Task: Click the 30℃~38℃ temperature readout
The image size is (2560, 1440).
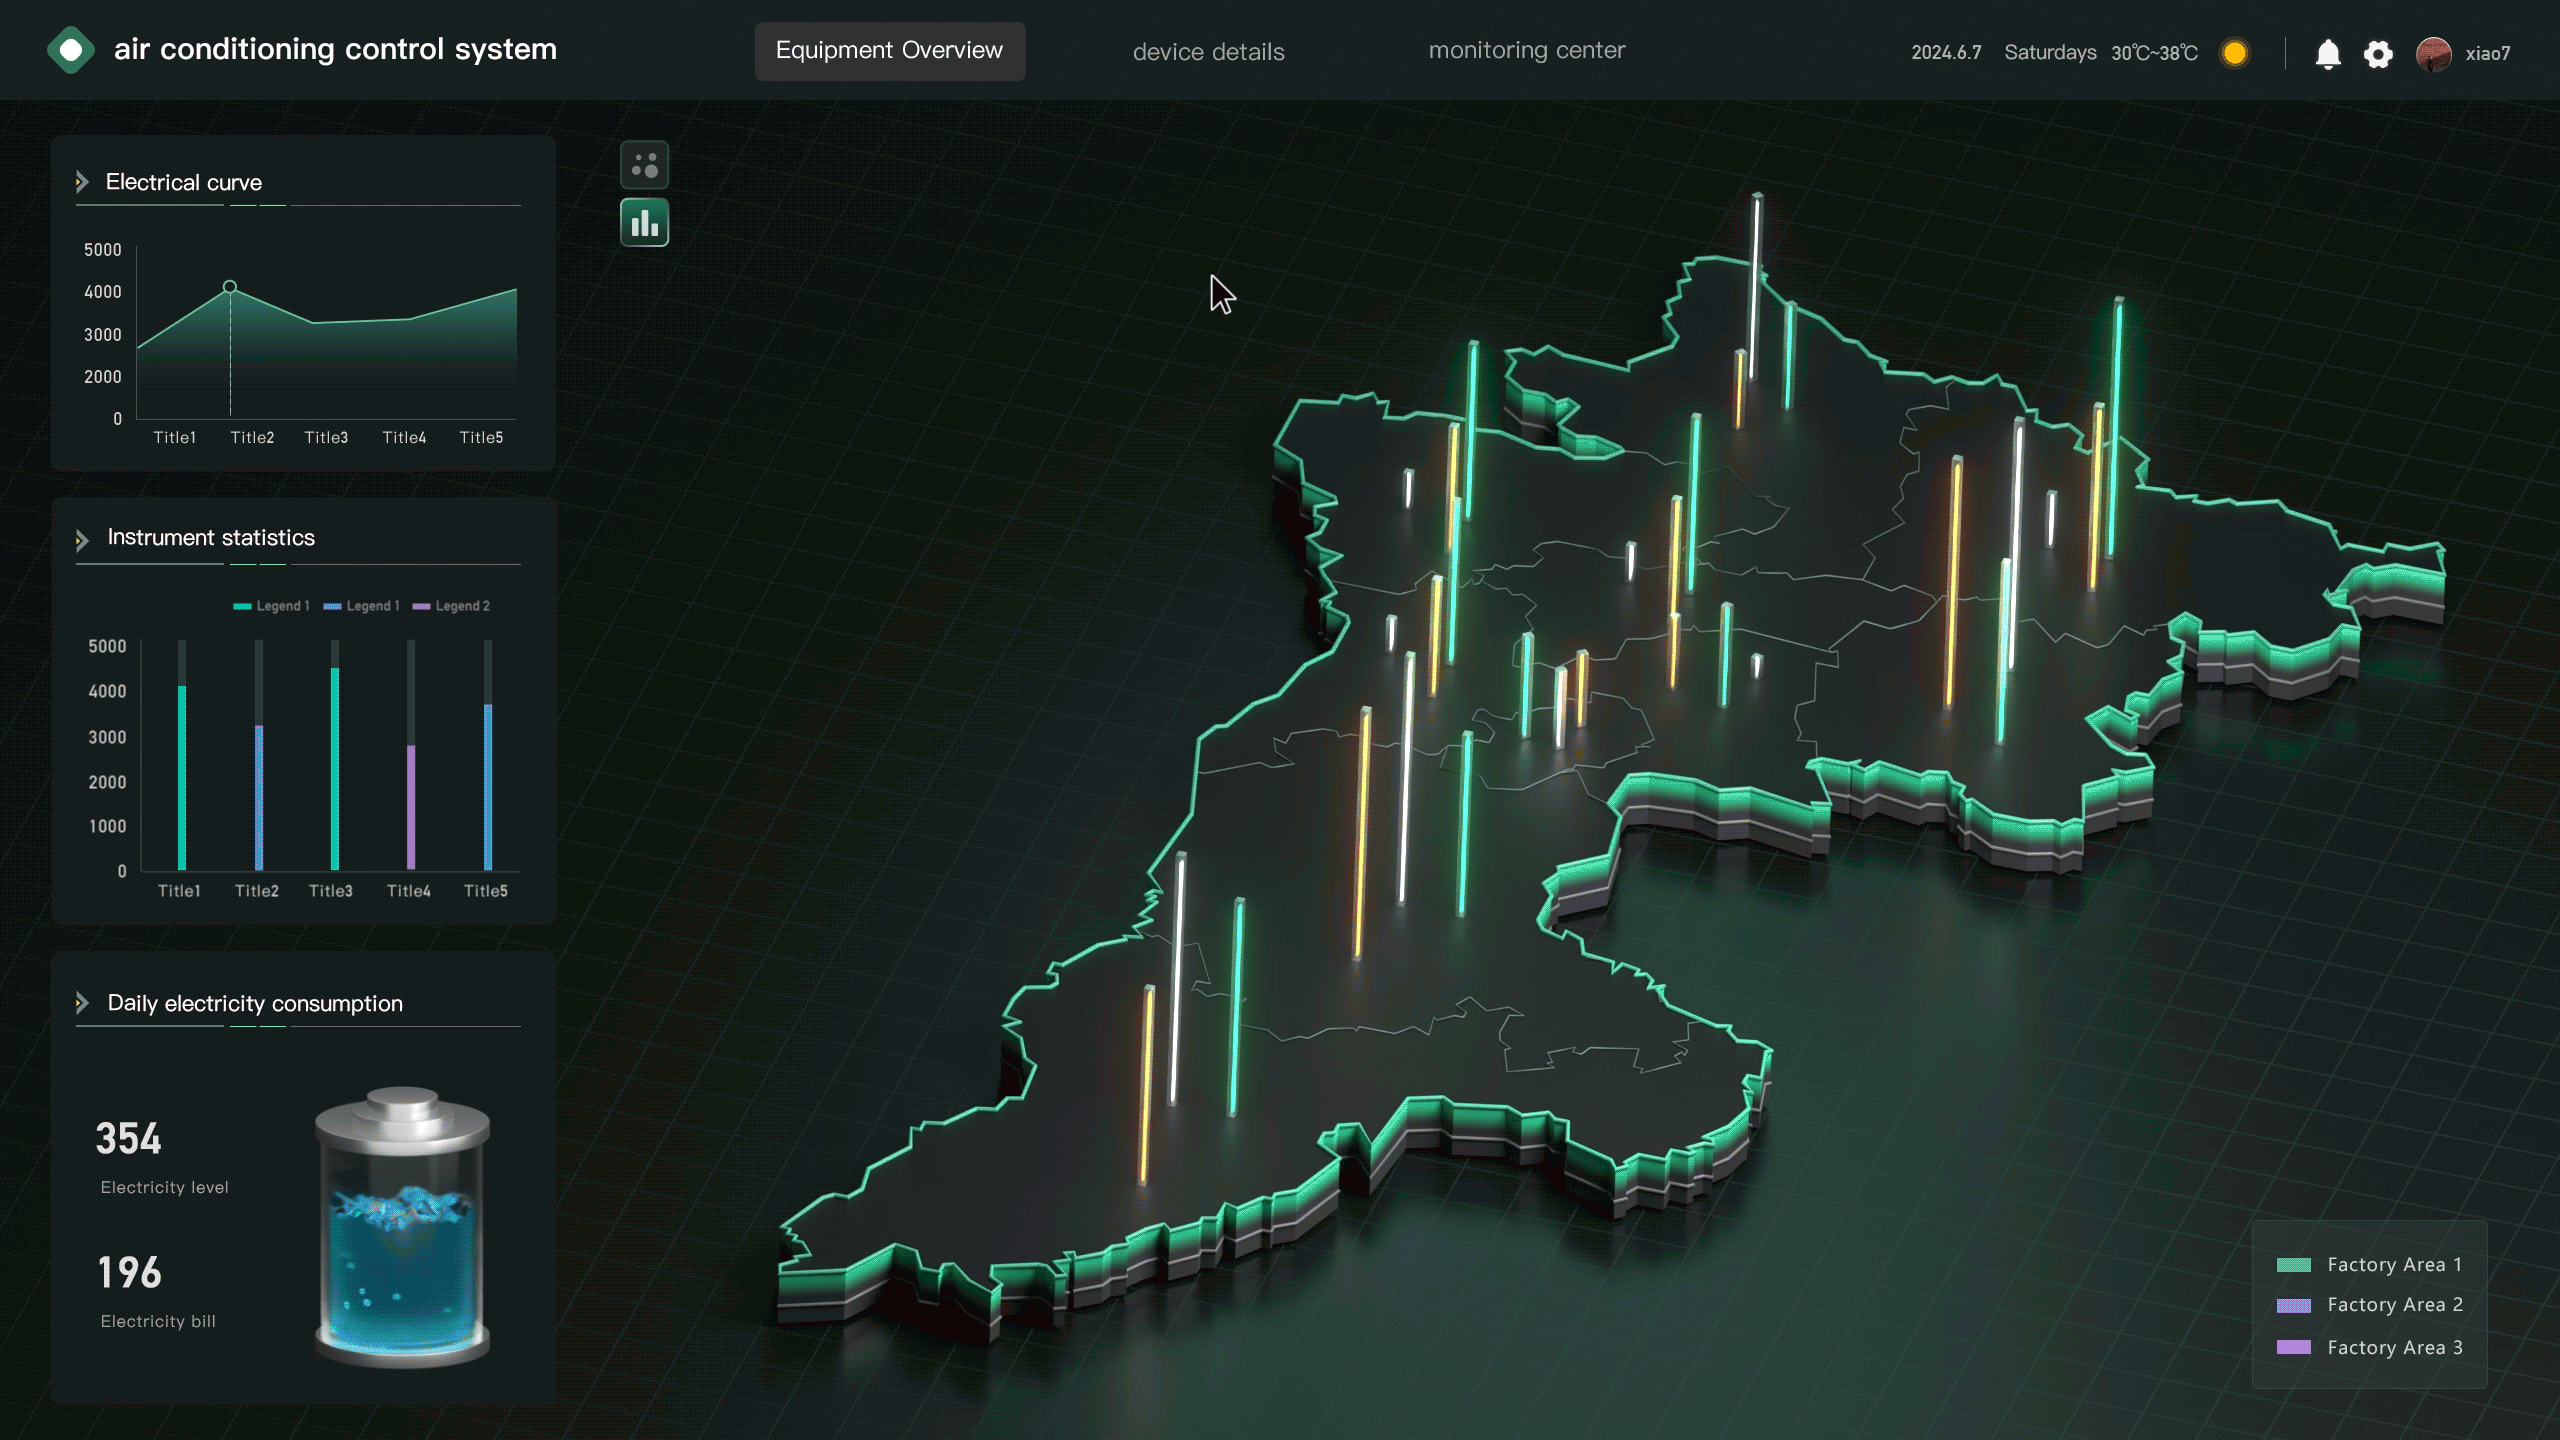Action: coord(2154,53)
